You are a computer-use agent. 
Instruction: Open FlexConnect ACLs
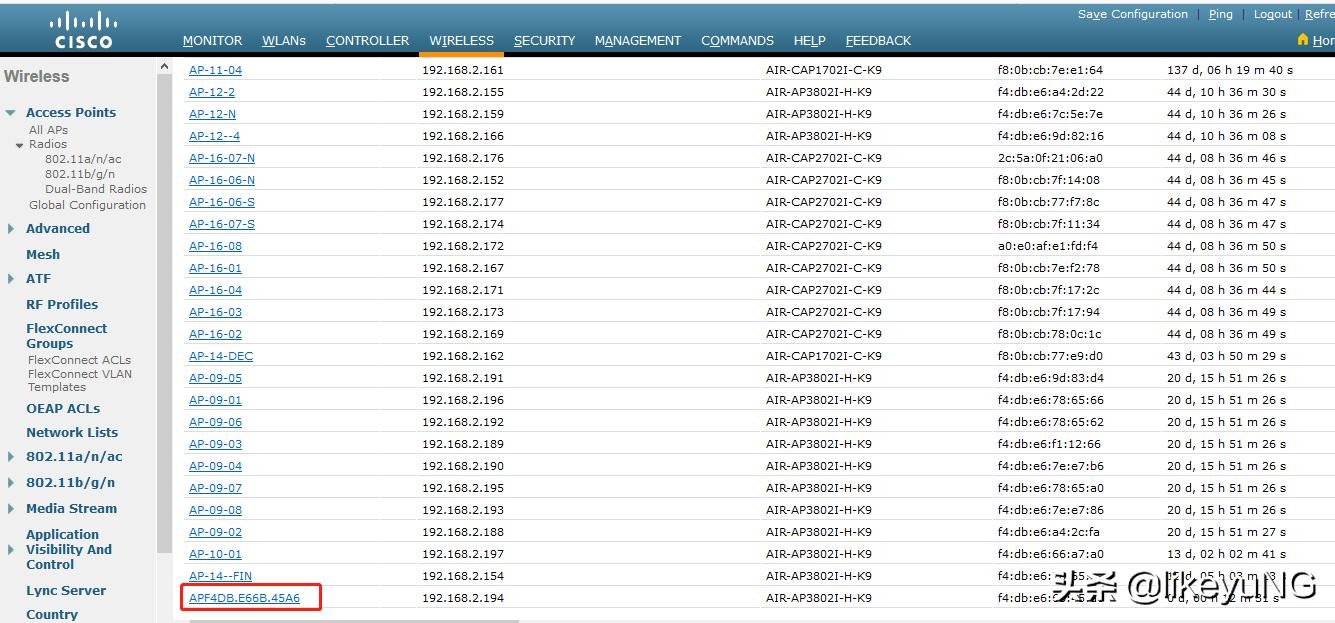79,360
